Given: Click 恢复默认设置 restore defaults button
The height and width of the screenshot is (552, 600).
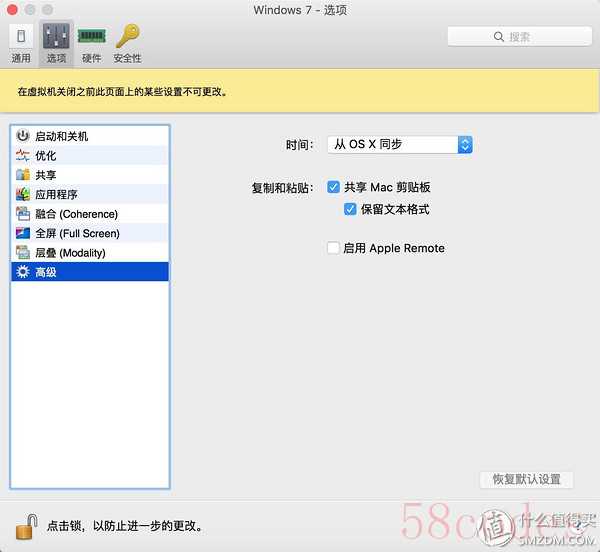Looking at the screenshot, I should pos(527,479).
